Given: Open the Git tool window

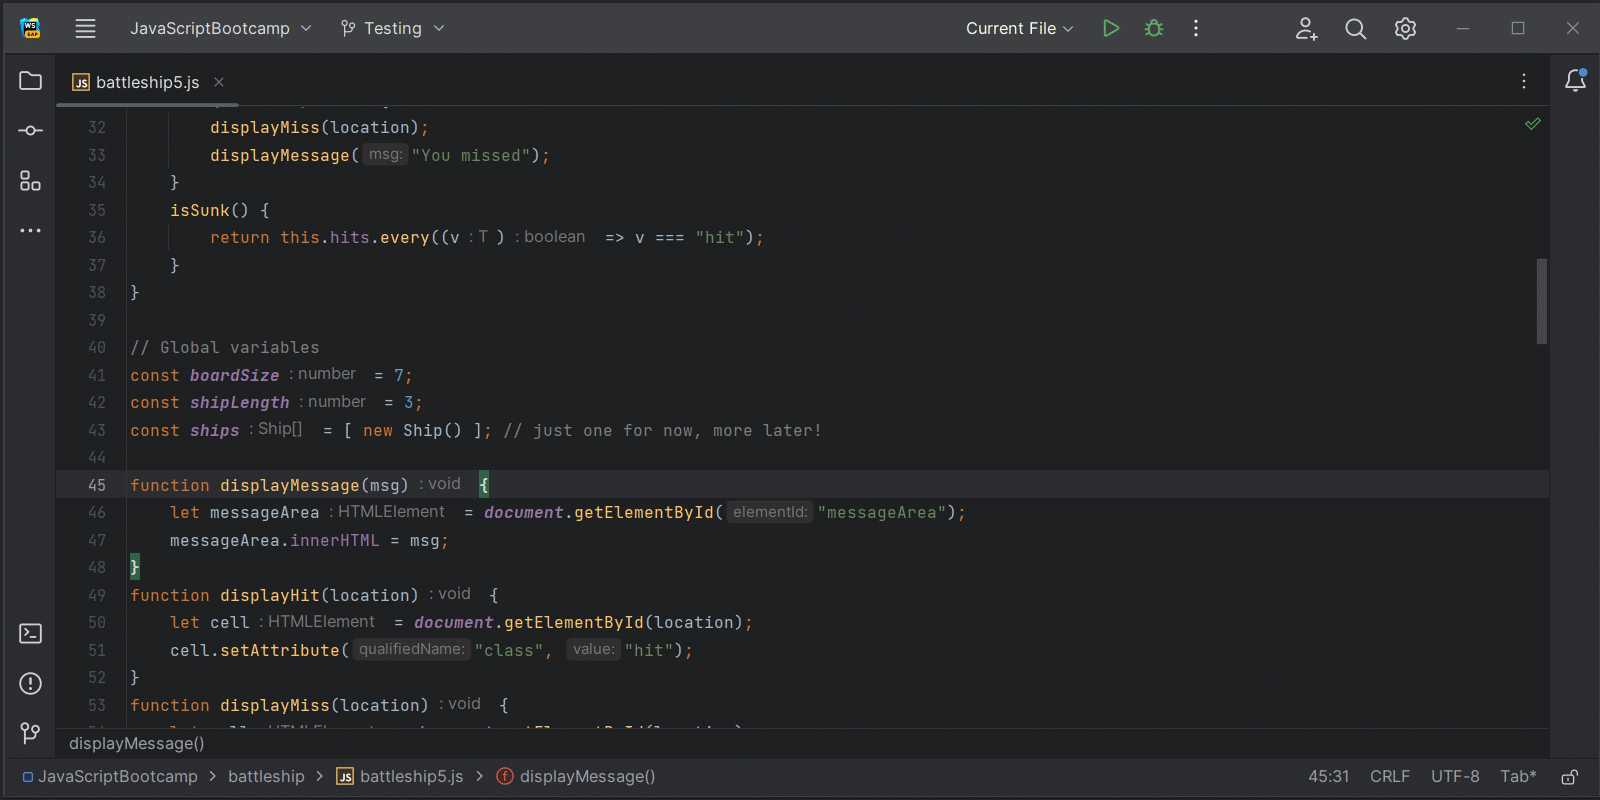Looking at the screenshot, I should click(31, 734).
